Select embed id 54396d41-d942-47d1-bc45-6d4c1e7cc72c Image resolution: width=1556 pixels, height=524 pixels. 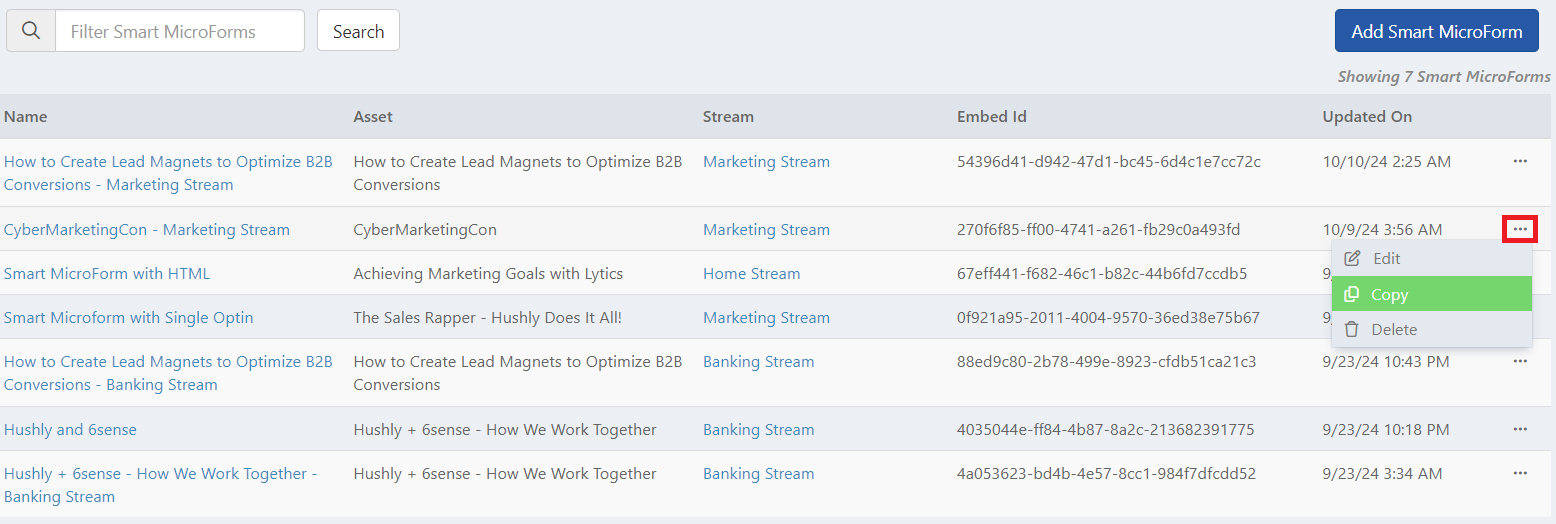1109,161
